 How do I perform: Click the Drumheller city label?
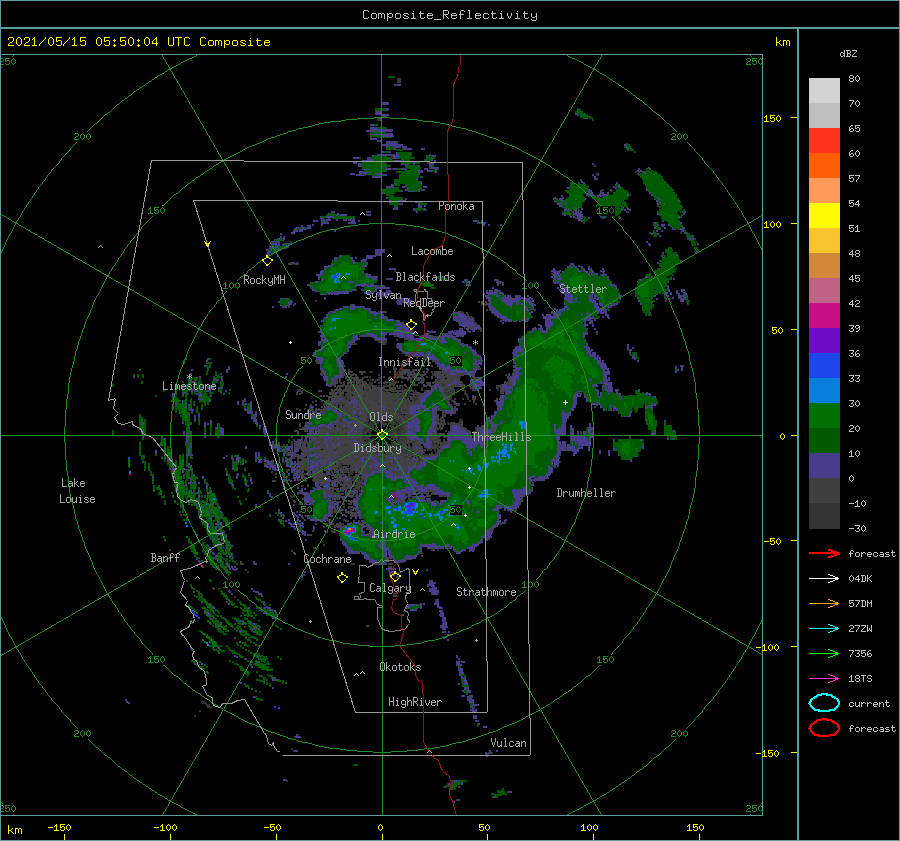pos(586,493)
